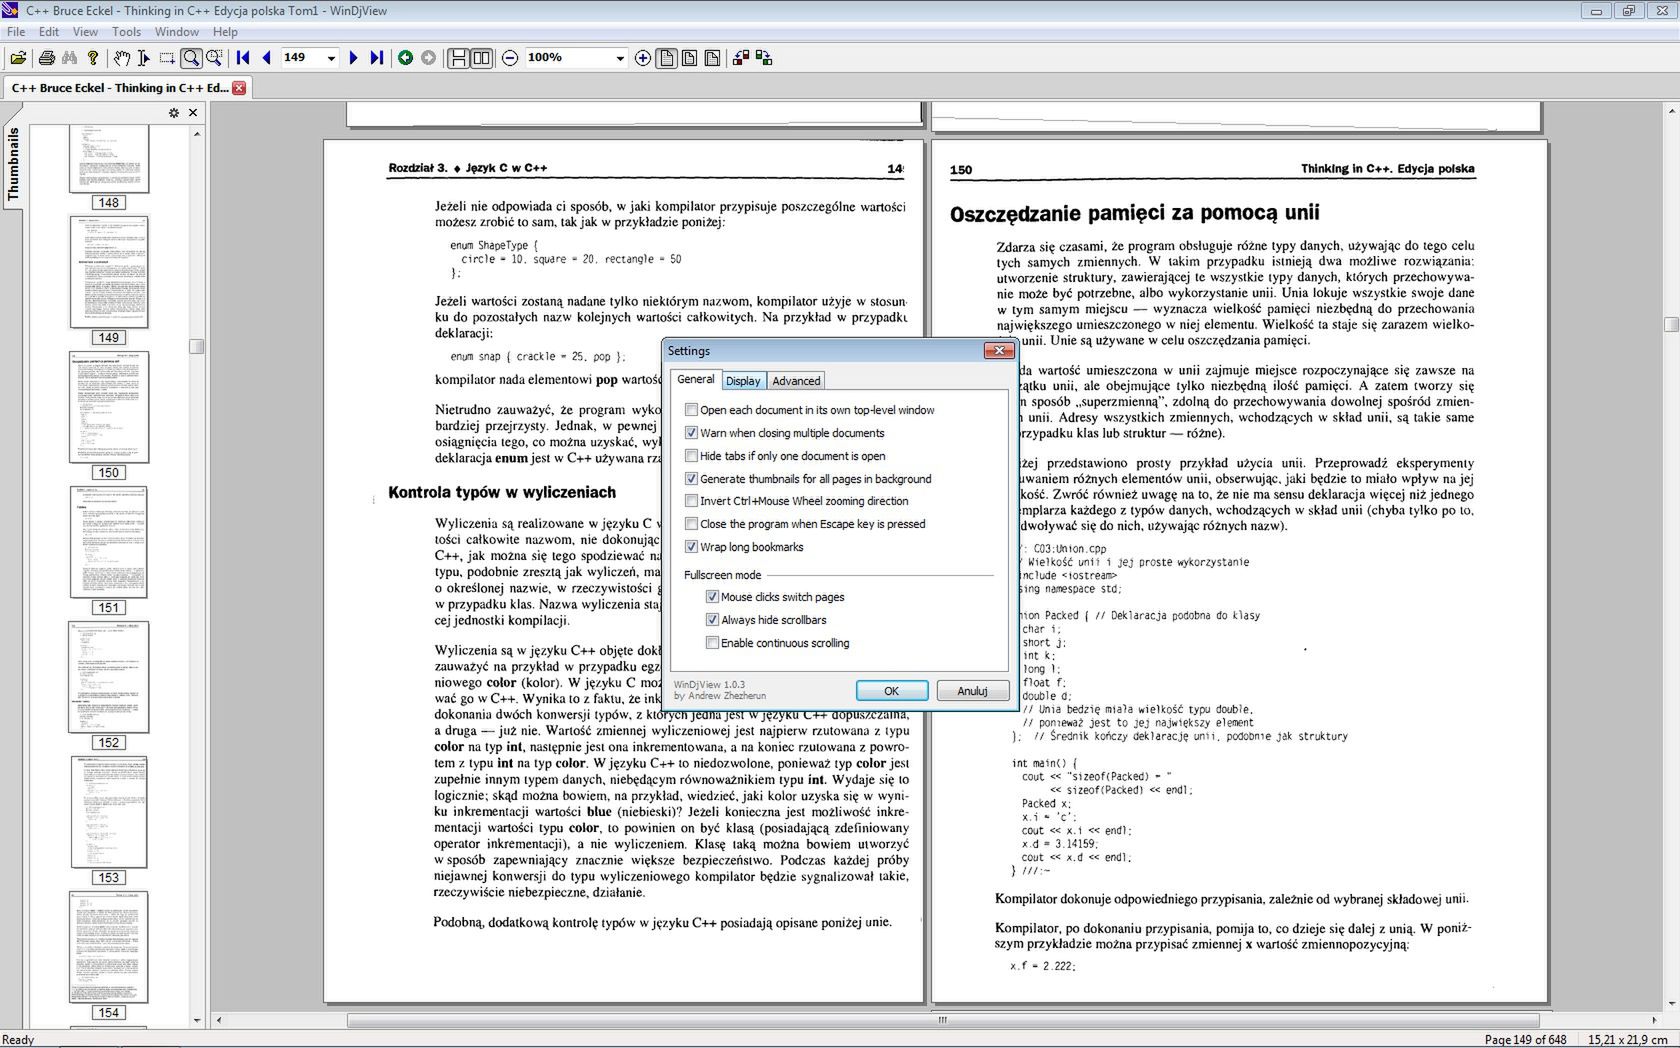This screenshot has width=1680, height=1048.
Task: Uncheck Mouse clicks switch pages
Action: (x=712, y=597)
